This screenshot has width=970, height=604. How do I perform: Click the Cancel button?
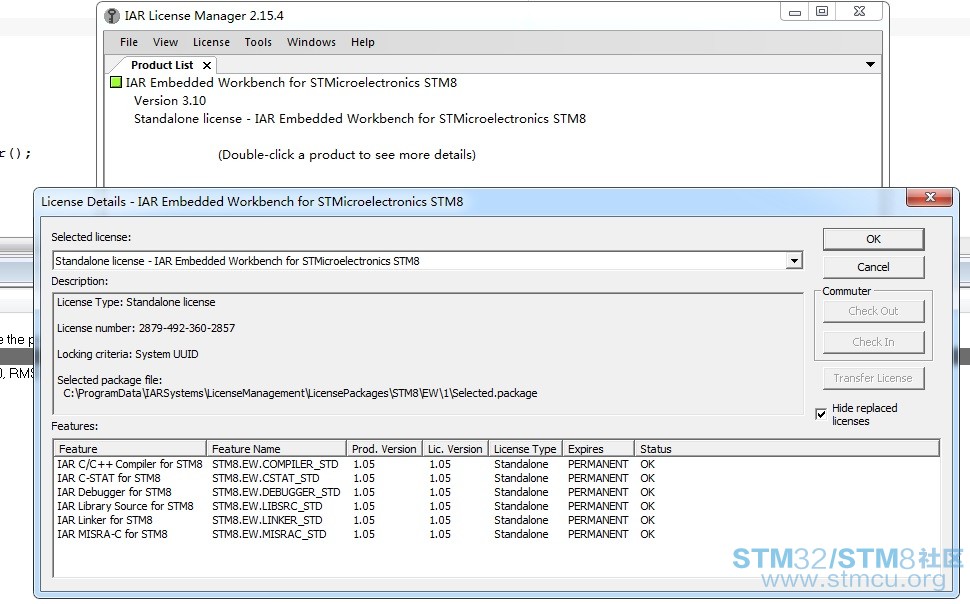pos(873,267)
